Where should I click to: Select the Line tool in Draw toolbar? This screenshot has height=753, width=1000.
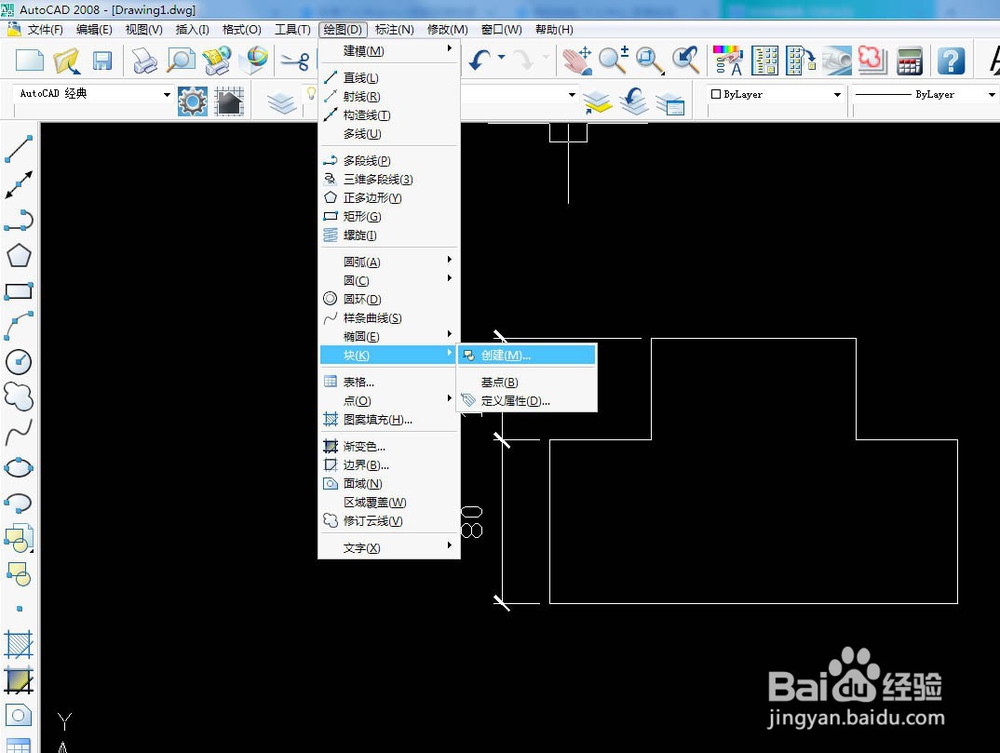click(x=18, y=149)
